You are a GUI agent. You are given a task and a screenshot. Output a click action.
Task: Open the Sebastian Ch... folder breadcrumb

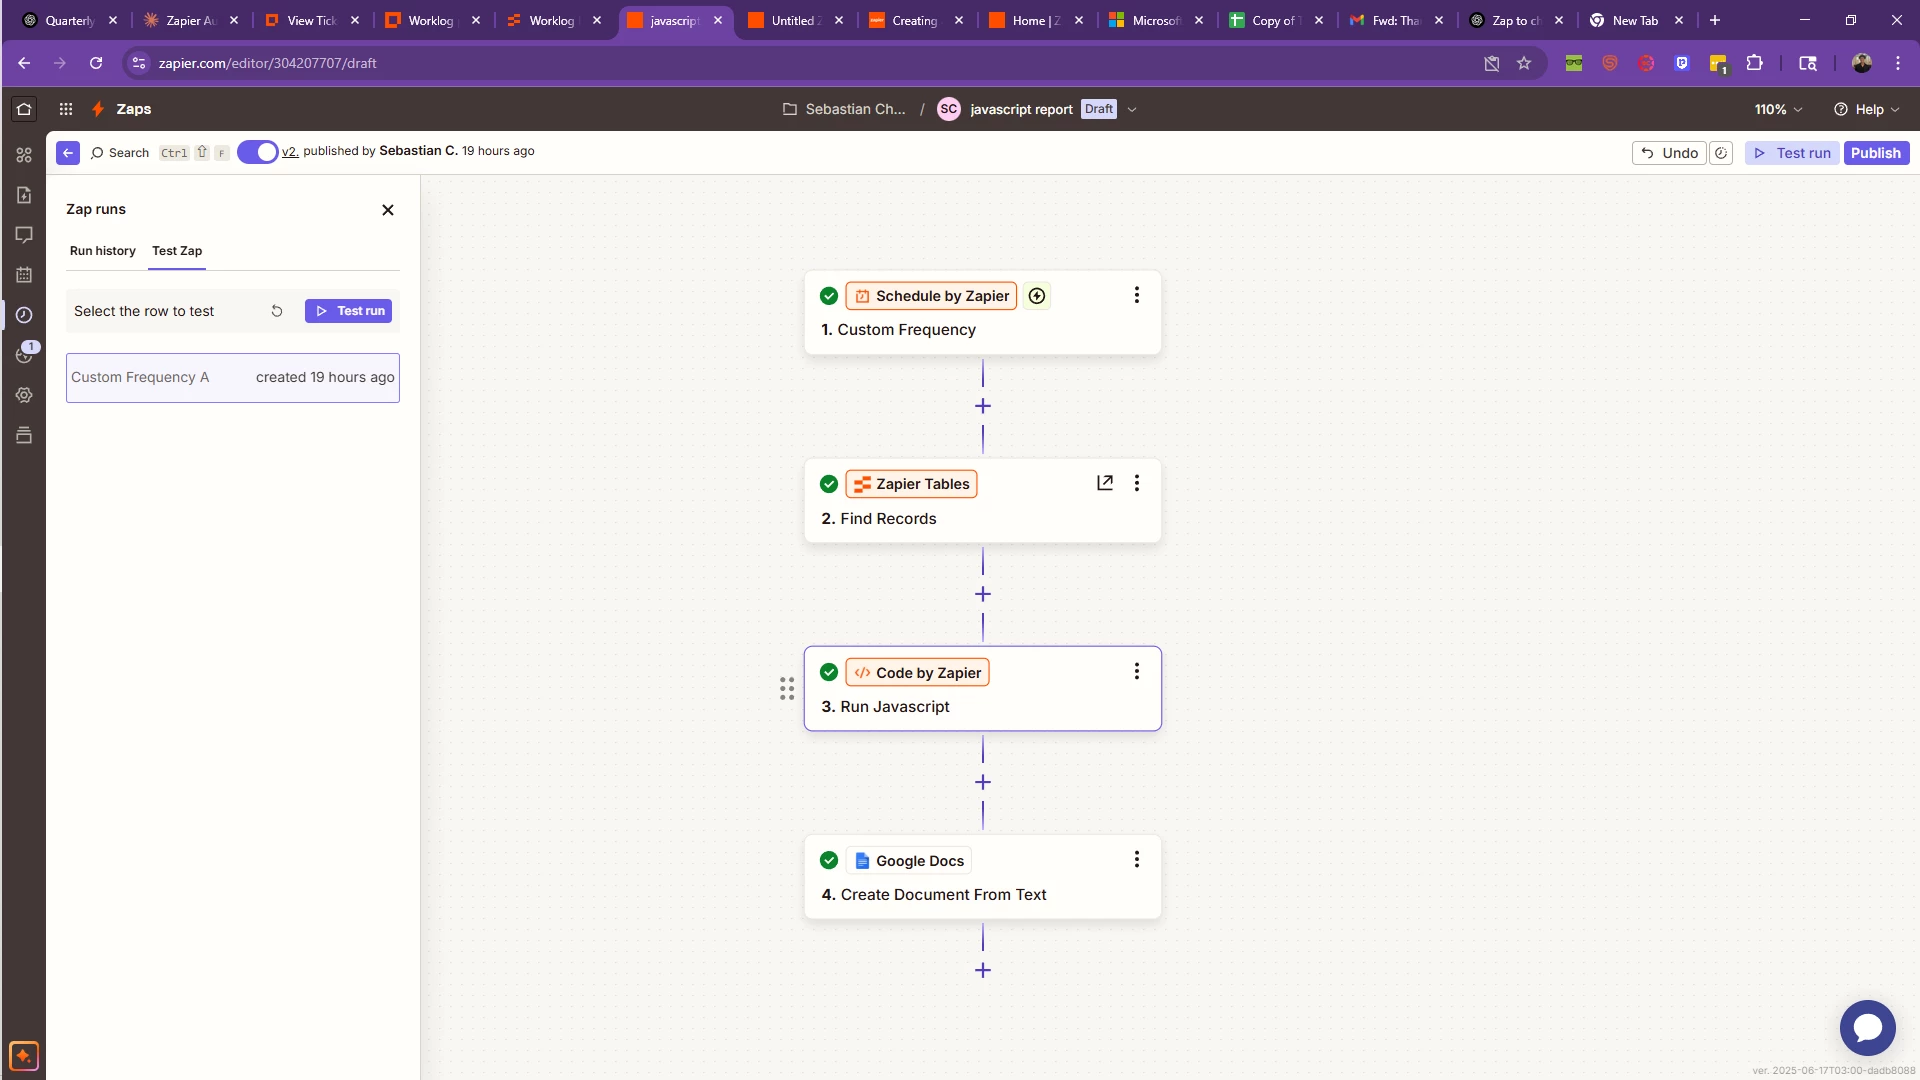point(844,109)
